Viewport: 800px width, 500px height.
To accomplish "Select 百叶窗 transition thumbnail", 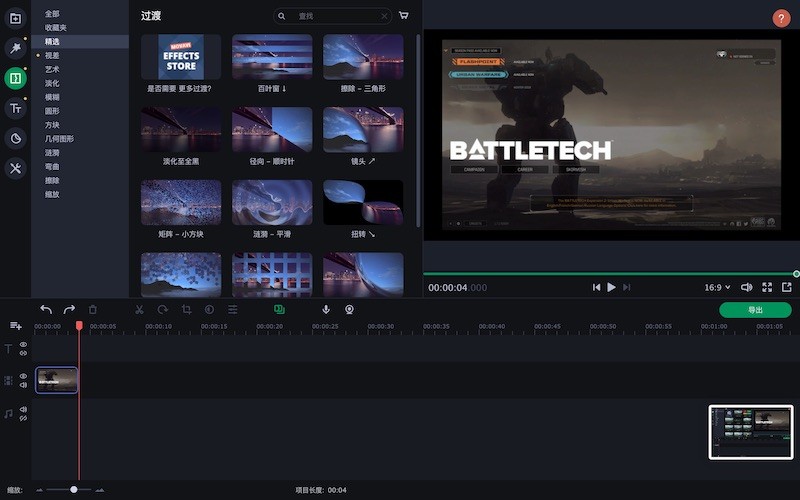I will 272,57.
